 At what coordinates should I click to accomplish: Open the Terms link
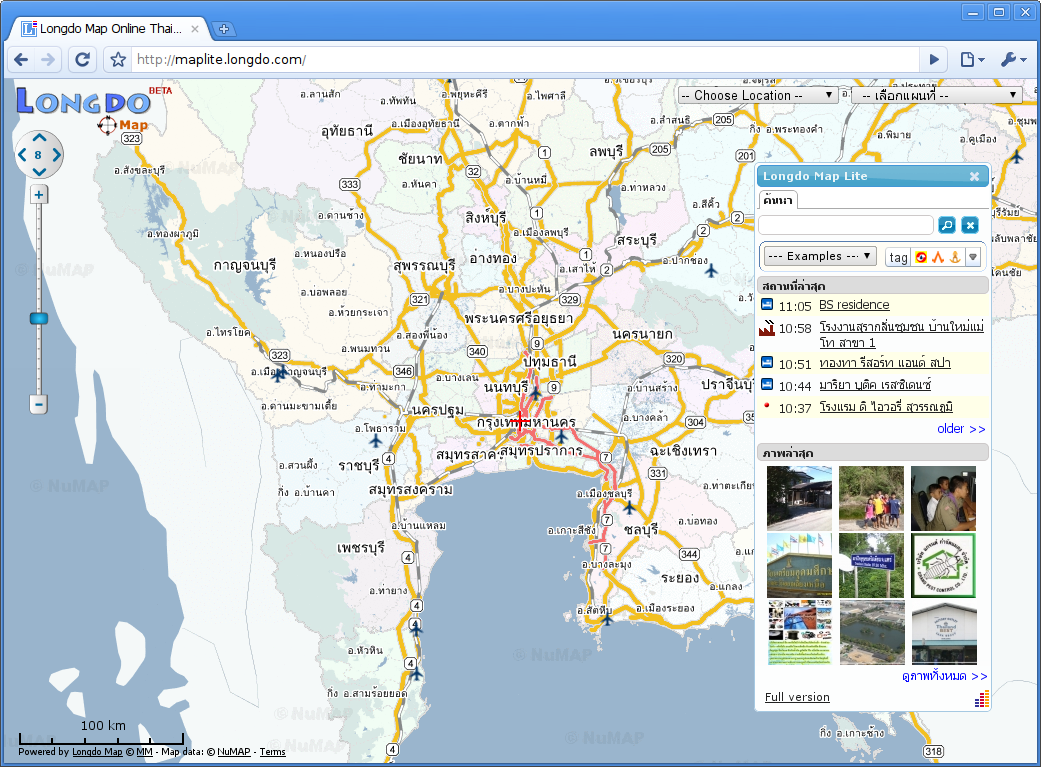tap(272, 752)
